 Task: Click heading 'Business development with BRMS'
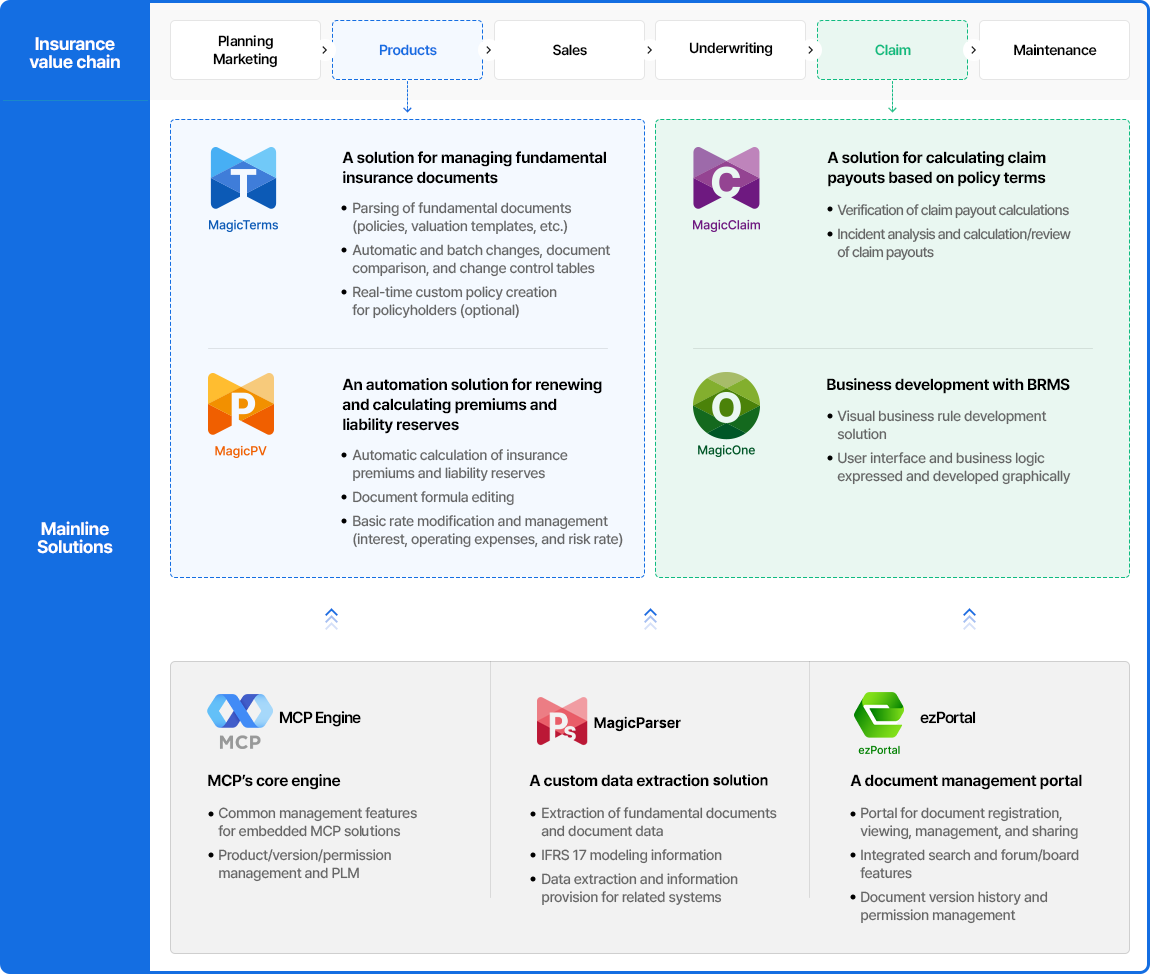(x=948, y=385)
